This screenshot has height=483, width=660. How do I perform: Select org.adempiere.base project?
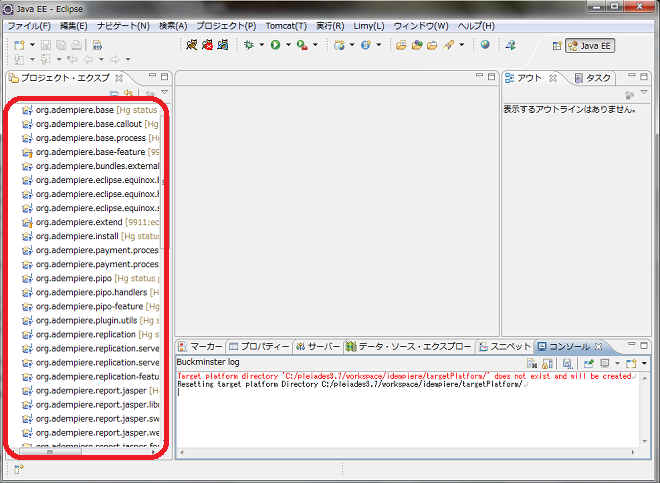click(x=90, y=110)
